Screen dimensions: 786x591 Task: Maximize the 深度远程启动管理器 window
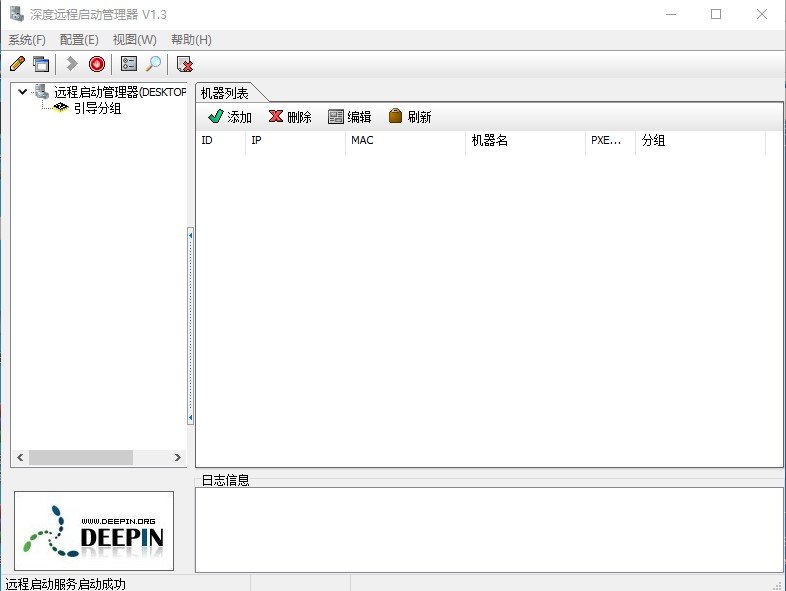click(x=716, y=14)
